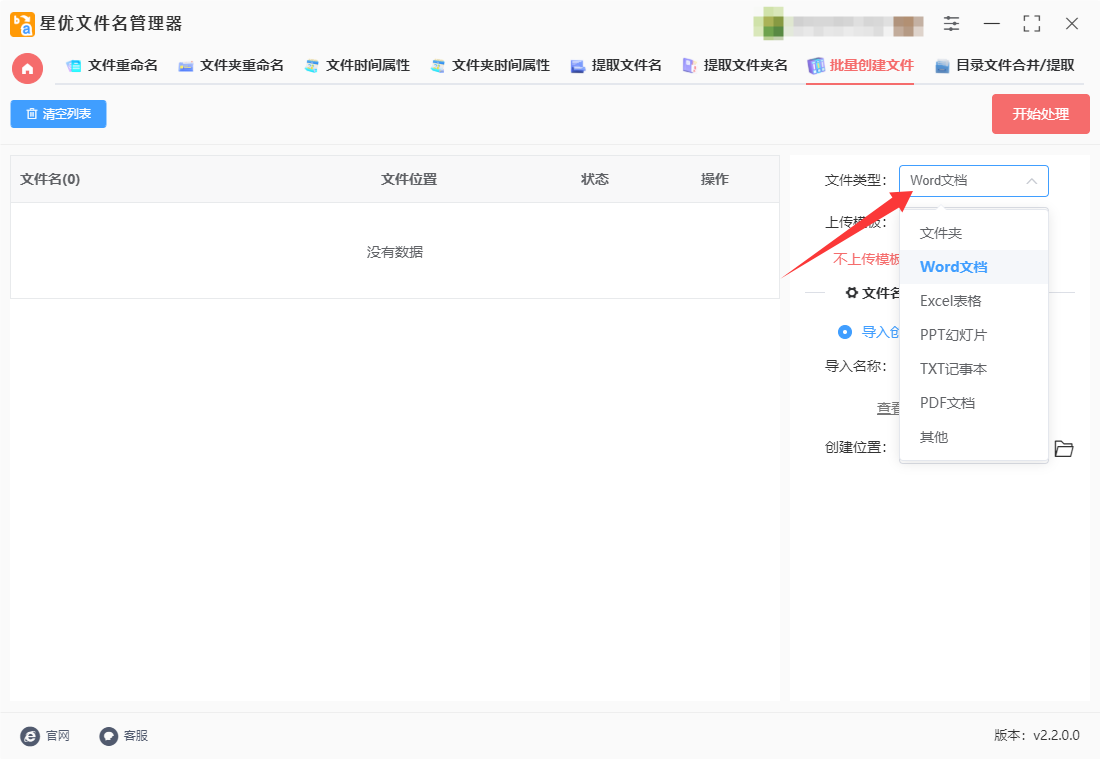Click the 文件重命名 tab icon
The height and width of the screenshot is (760, 1100).
74,66
